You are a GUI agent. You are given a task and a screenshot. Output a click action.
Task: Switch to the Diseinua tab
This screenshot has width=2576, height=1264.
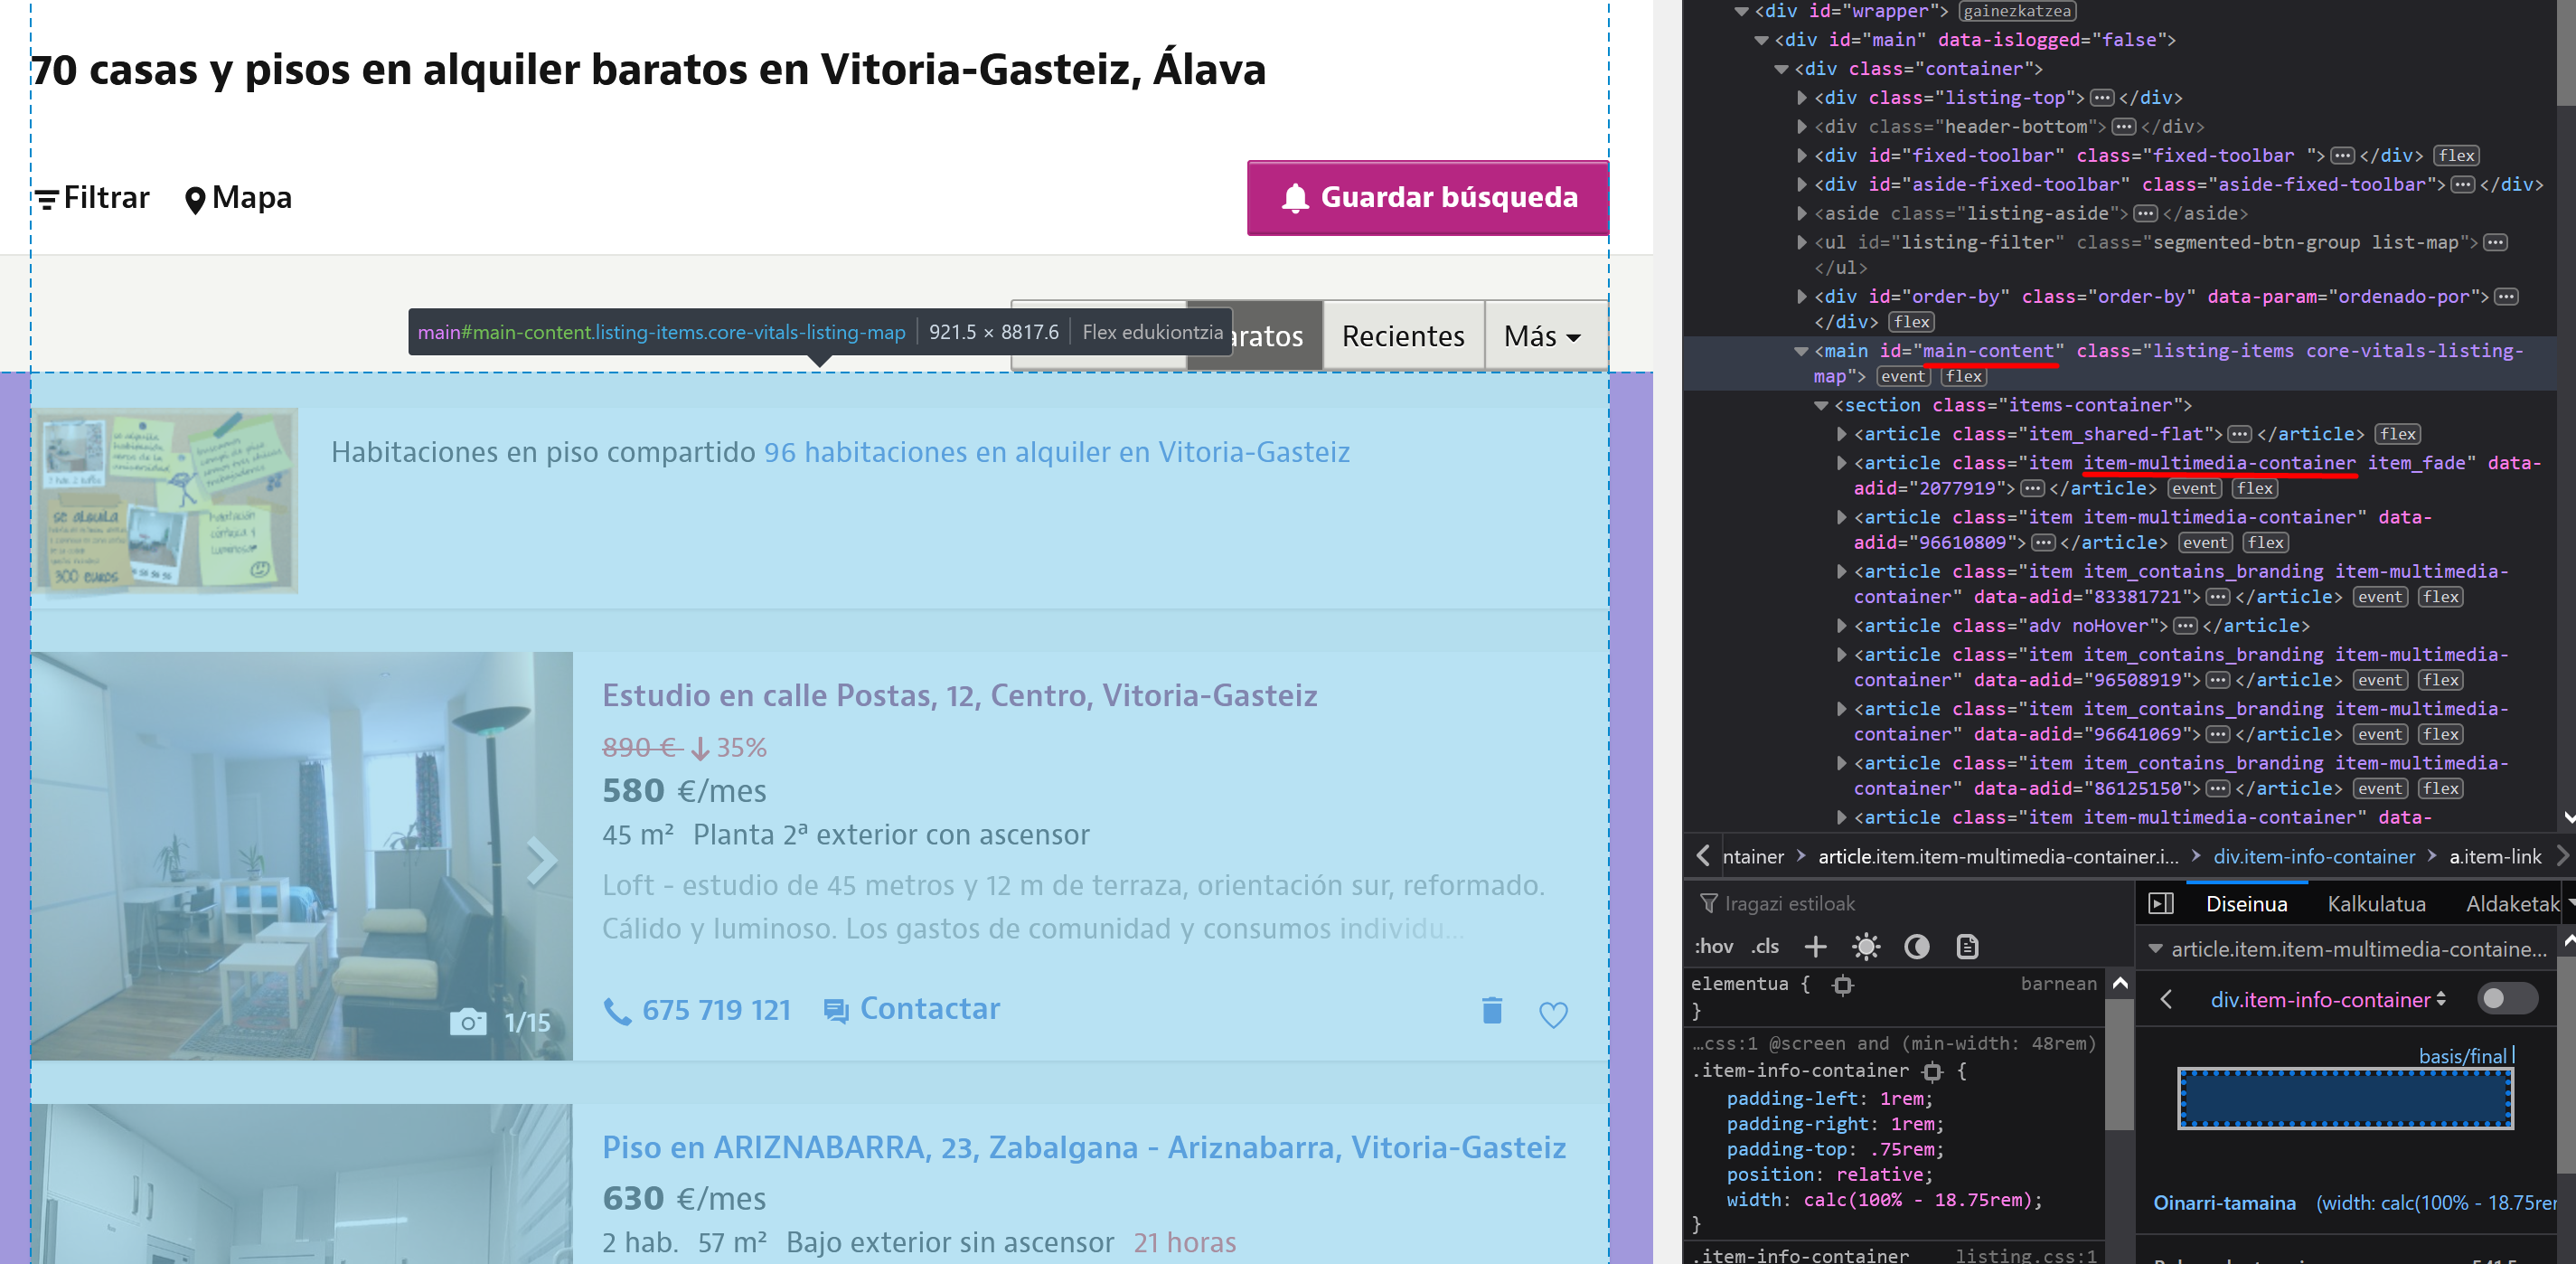pyautogui.click(x=2246, y=904)
